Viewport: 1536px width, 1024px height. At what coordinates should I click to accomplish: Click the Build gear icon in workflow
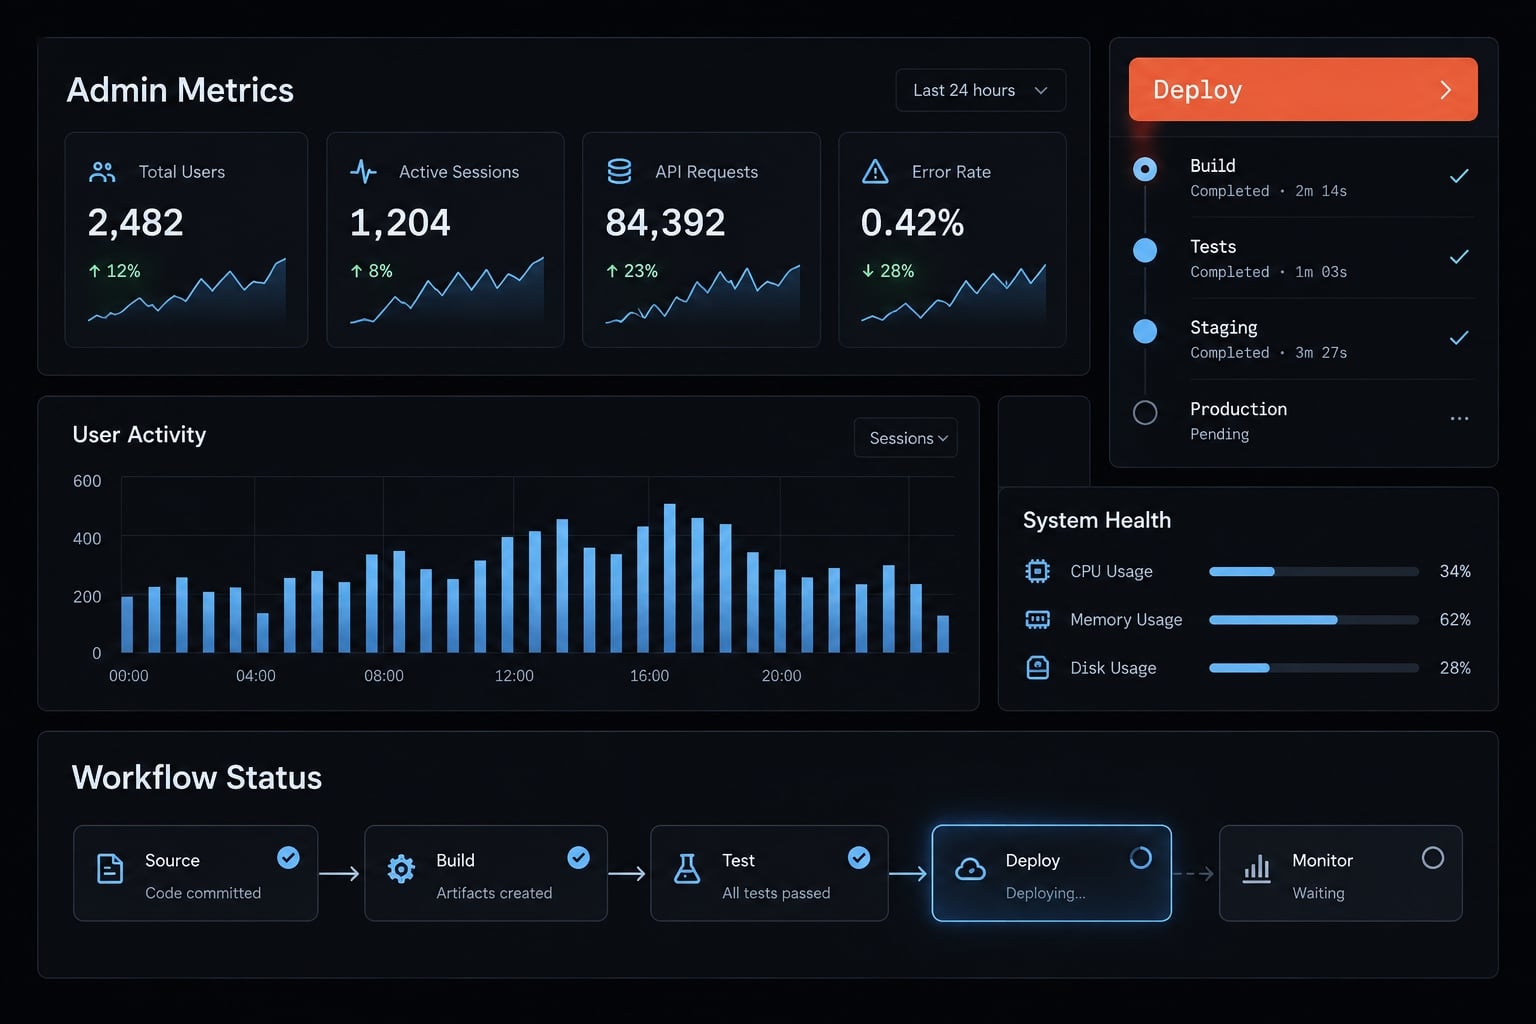(x=401, y=869)
